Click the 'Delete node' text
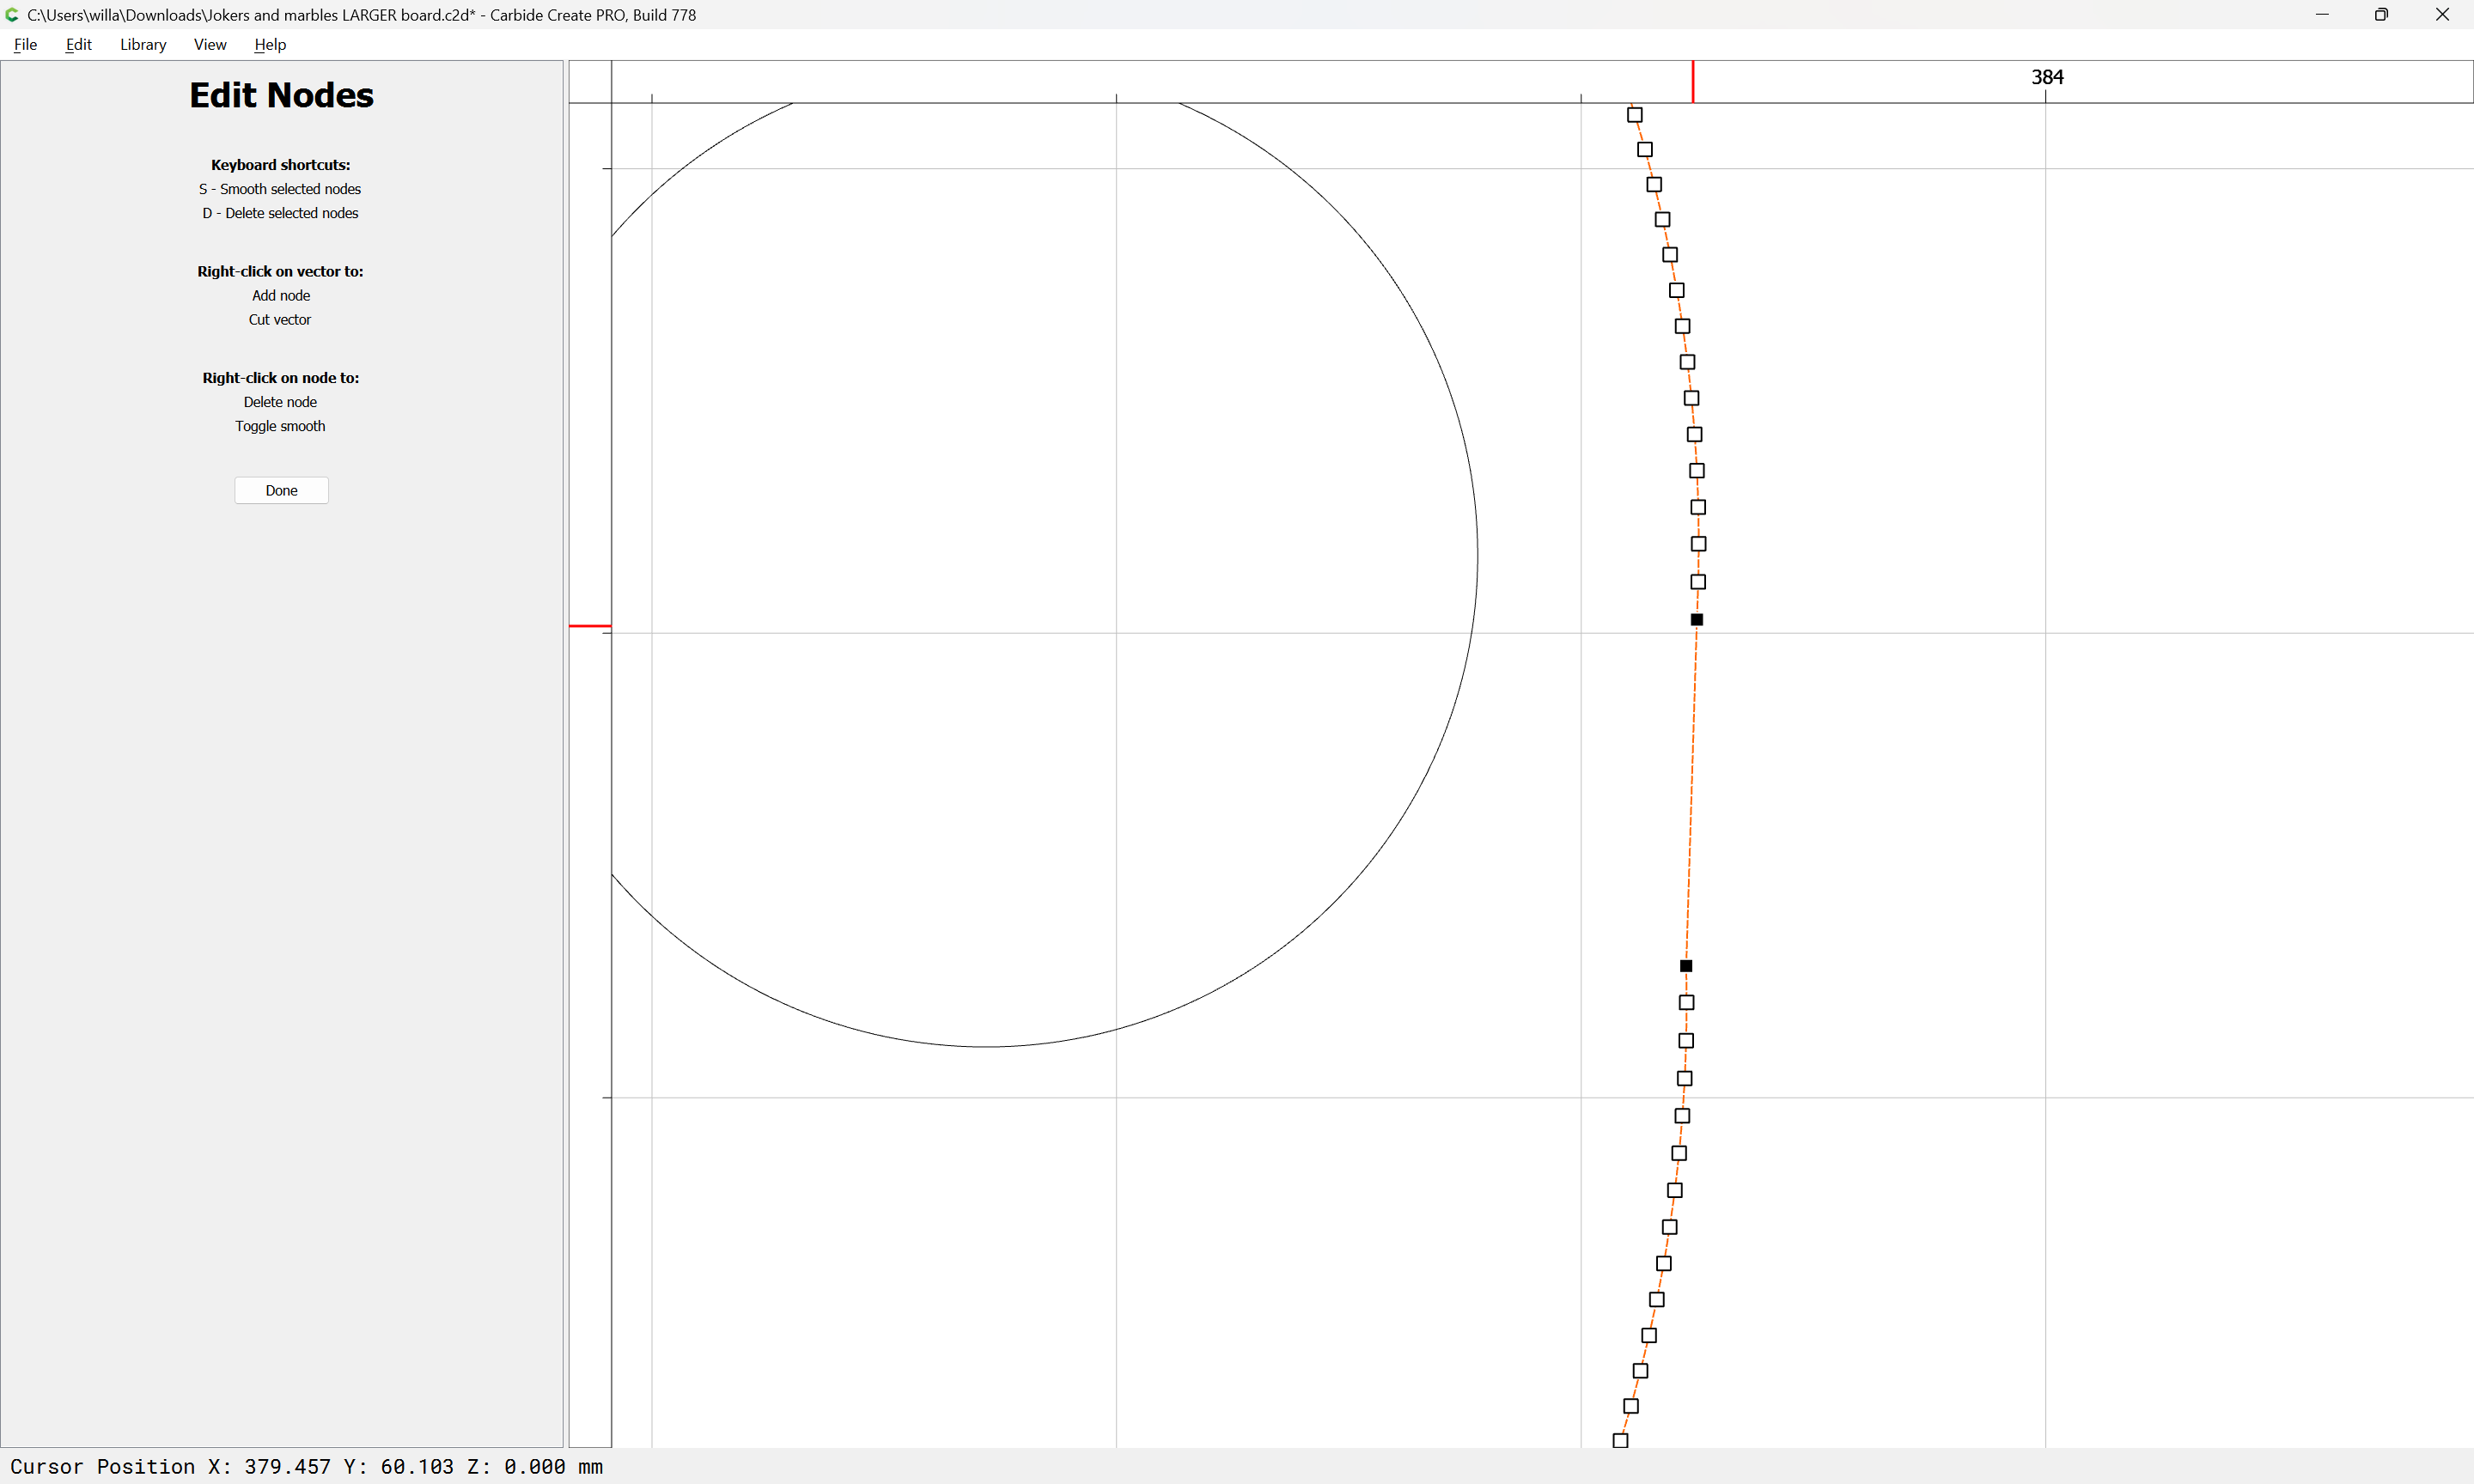Screen dimensions: 2474x1484 (280, 402)
